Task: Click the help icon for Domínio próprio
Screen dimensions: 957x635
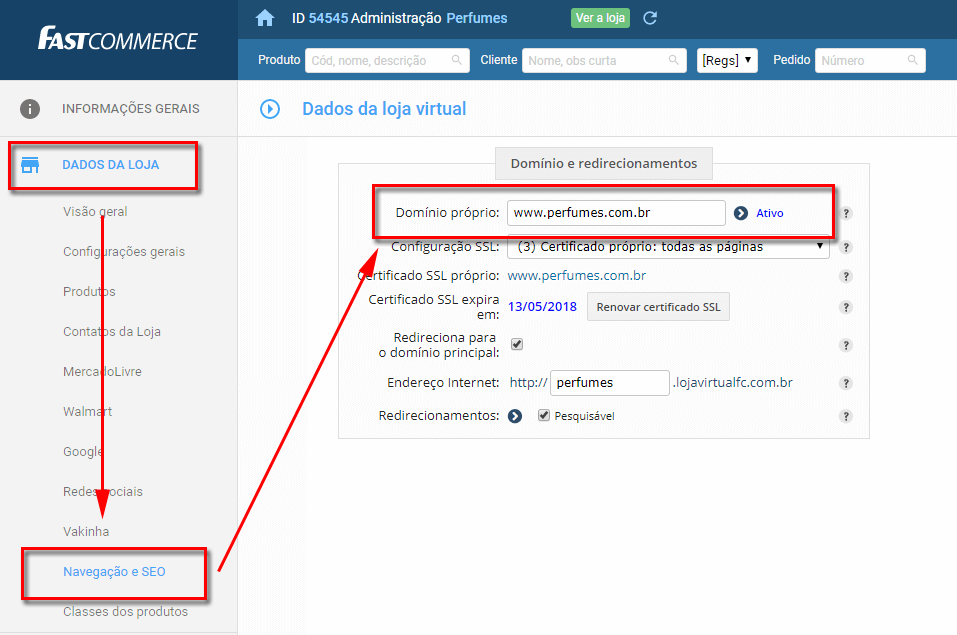Action: [x=846, y=213]
